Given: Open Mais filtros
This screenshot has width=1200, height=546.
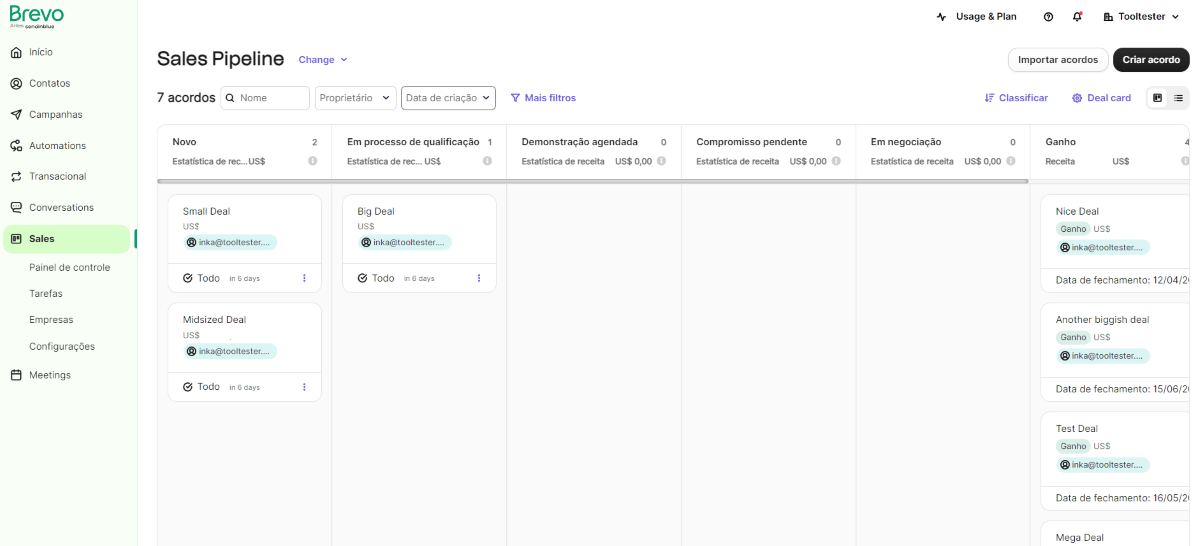Looking at the screenshot, I should pyautogui.click(x=543, y=98).
